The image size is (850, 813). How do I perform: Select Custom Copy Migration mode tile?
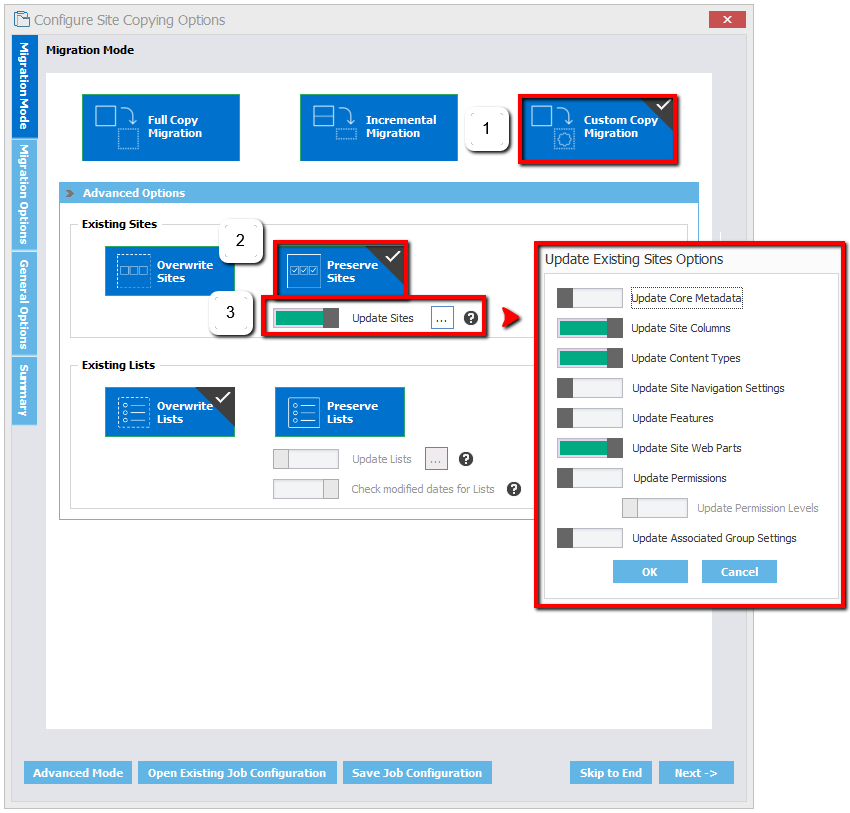point(597,128)
